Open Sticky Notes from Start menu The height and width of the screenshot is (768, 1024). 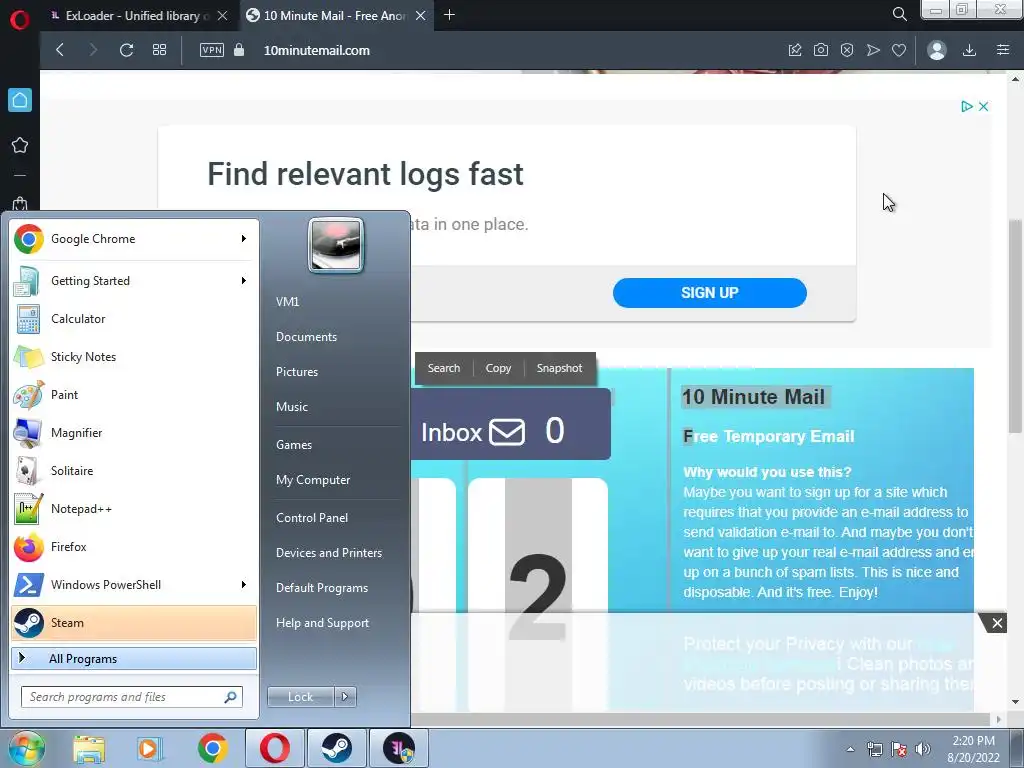(134, 357)
